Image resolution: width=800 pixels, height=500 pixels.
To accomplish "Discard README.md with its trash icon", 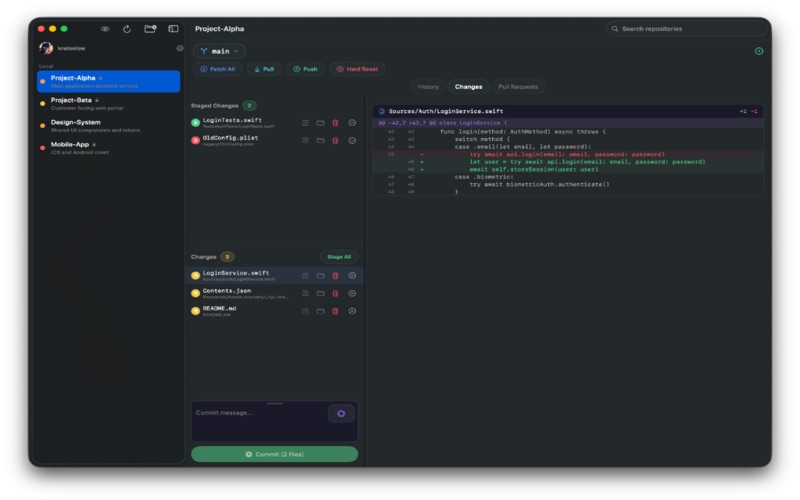I will (335, 311).
